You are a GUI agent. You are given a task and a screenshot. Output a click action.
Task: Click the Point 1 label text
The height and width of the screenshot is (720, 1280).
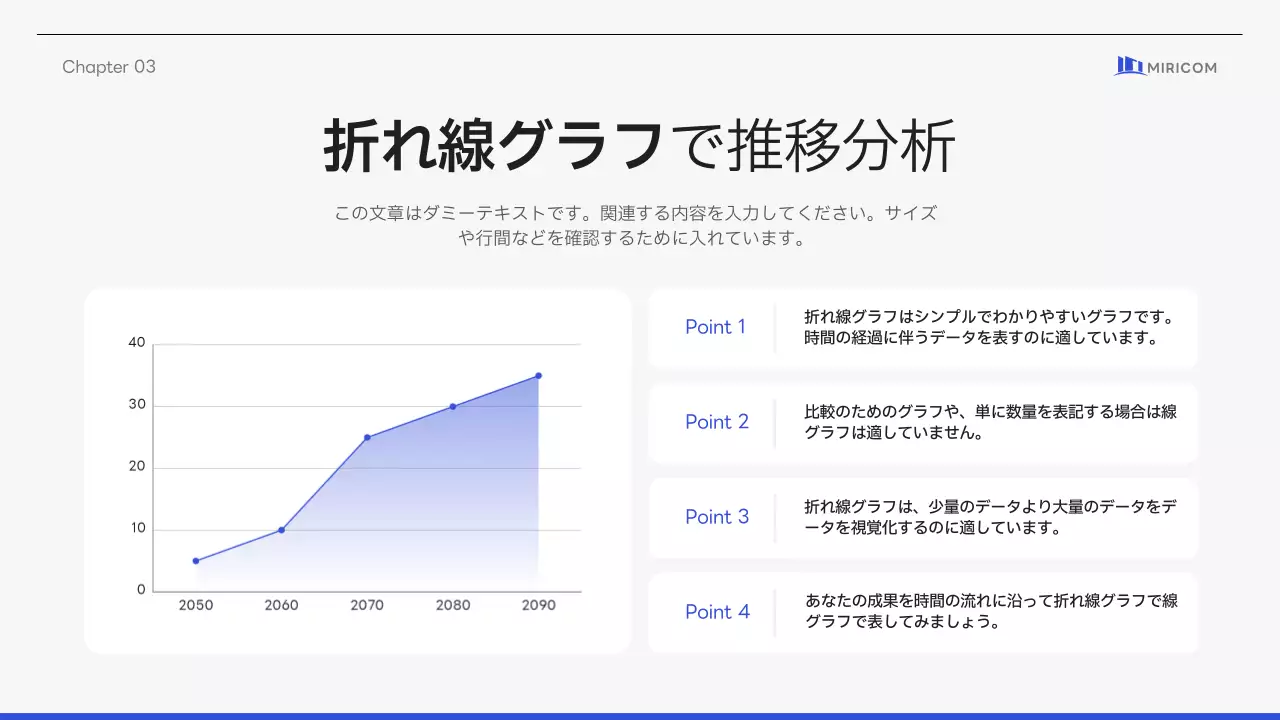click(x=717, y=328)
